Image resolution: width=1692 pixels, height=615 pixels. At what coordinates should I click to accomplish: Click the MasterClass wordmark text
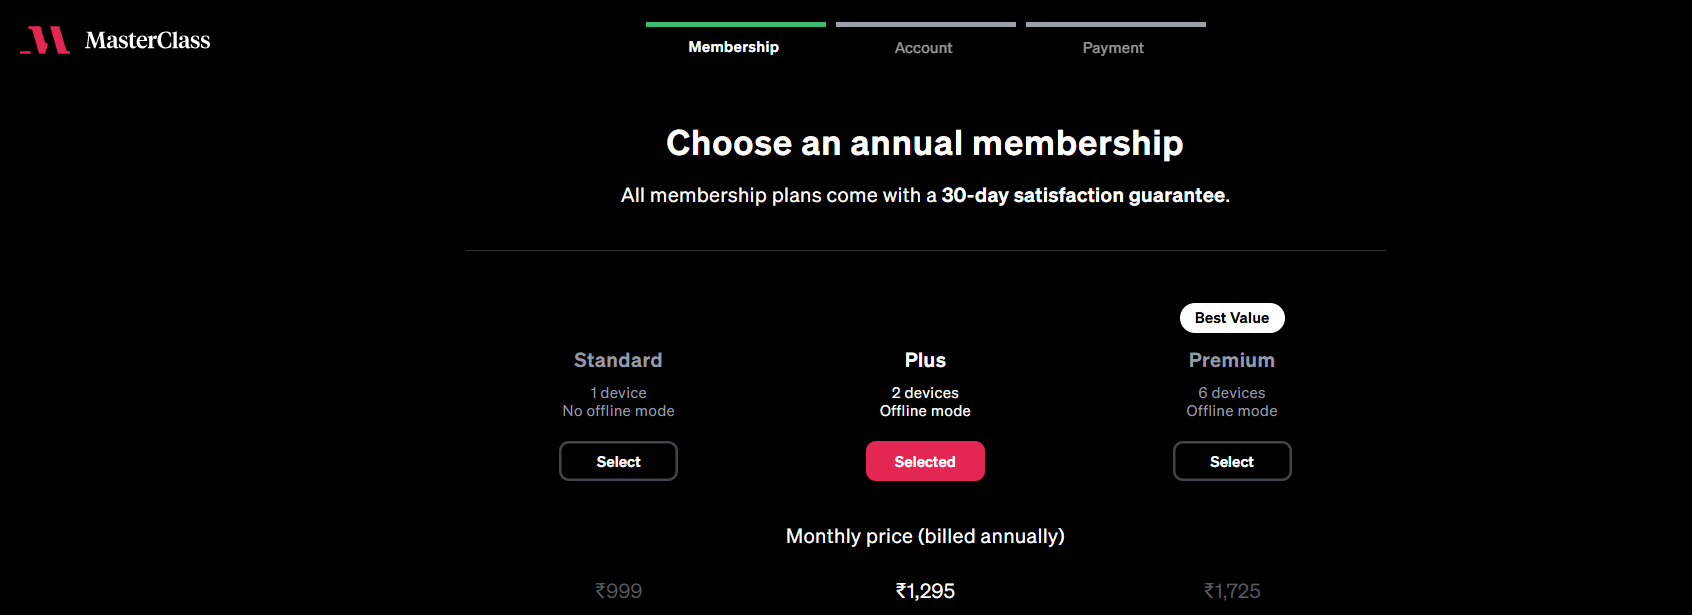click(x=147, y=40)
